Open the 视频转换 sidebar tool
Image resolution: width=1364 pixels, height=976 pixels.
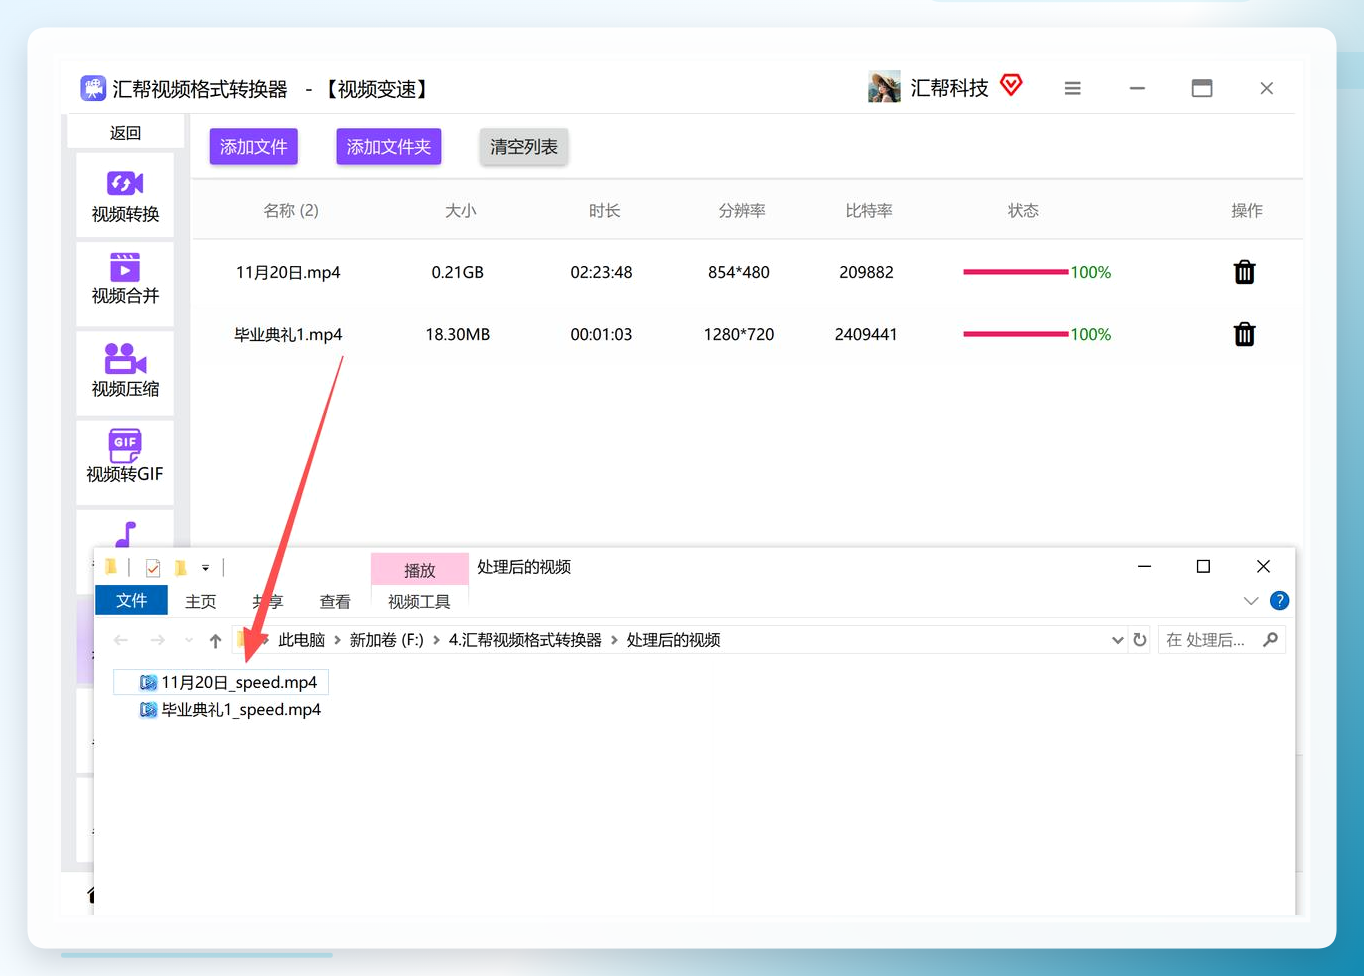pos(125,196)
